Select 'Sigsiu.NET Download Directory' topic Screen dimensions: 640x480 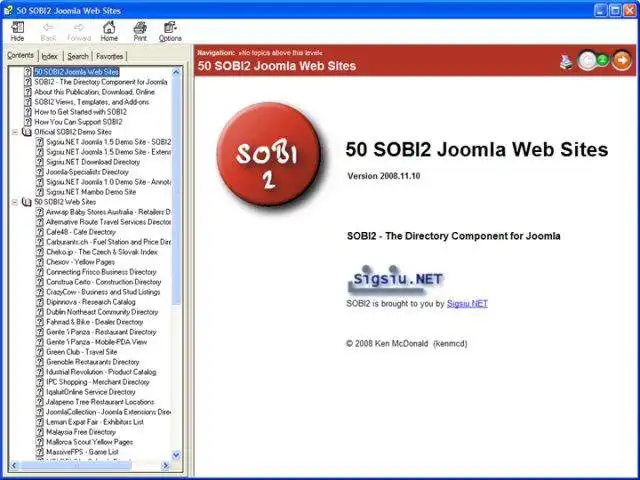(93, 162)
